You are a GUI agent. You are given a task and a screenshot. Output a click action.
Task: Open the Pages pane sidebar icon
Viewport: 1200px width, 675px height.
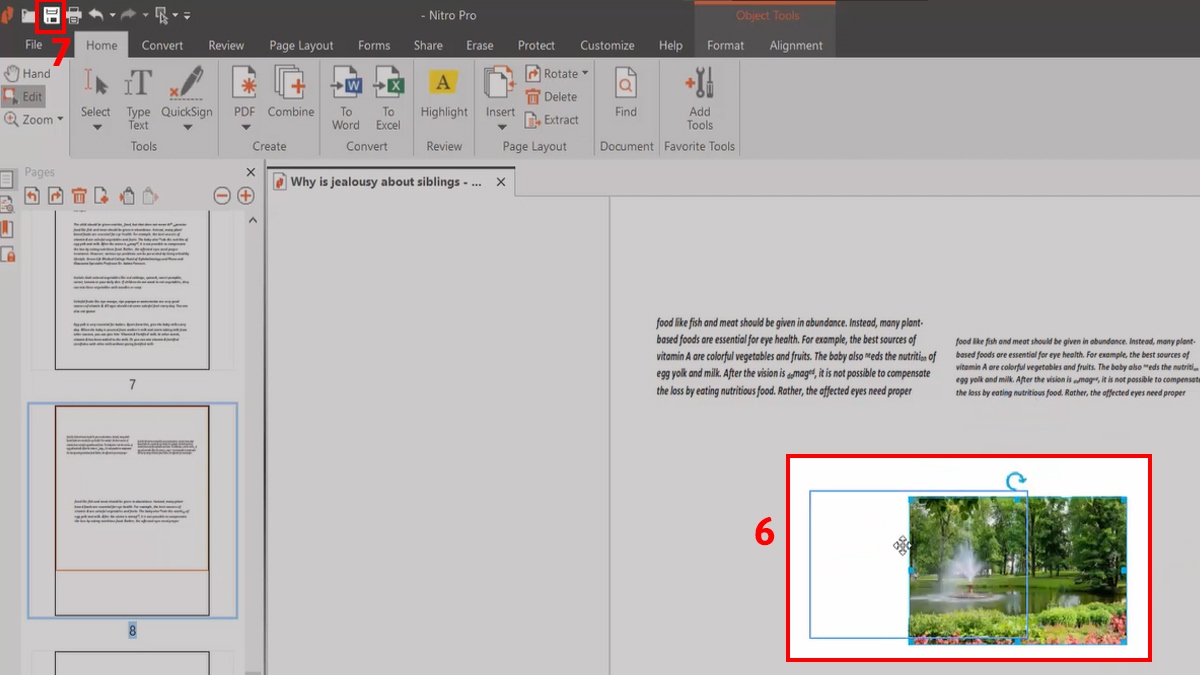7,180
